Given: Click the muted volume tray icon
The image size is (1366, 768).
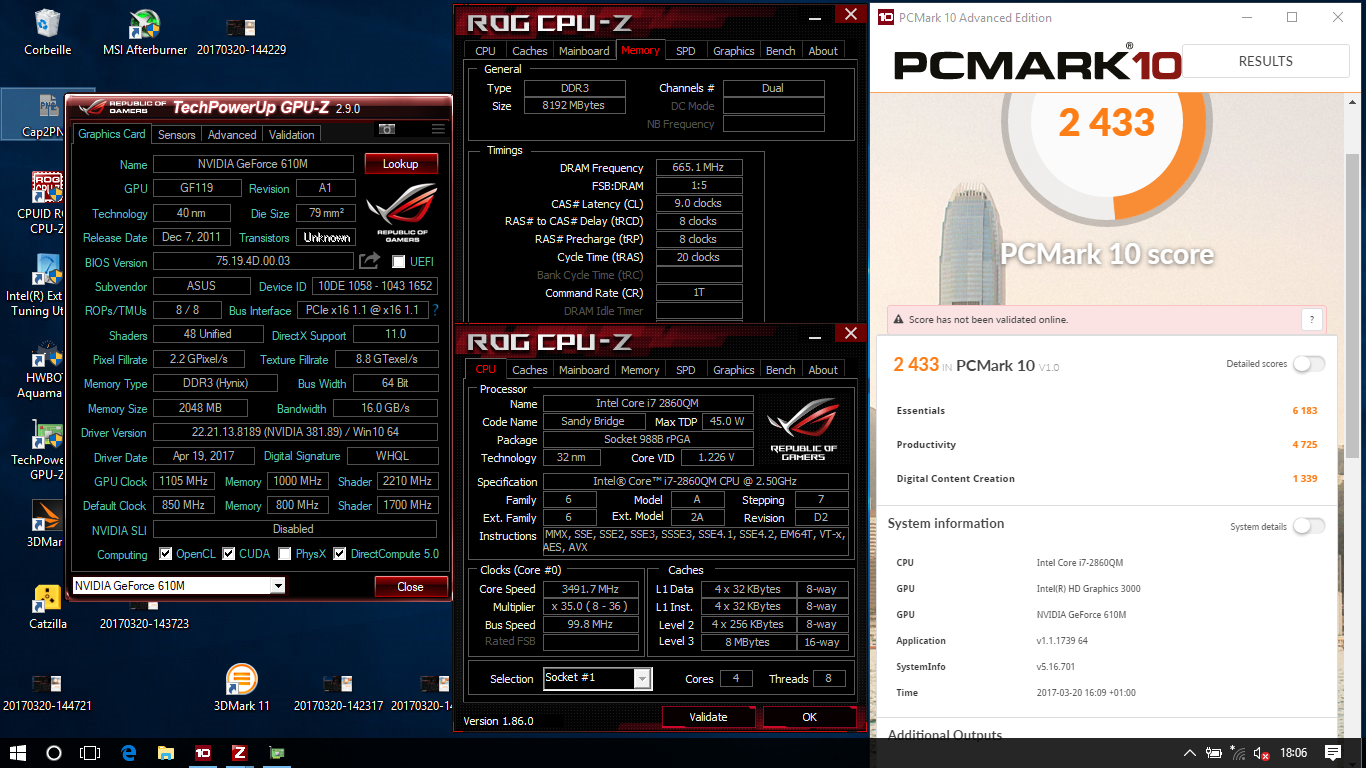Looking at the screenshot, I should (x=1262, y=753).
